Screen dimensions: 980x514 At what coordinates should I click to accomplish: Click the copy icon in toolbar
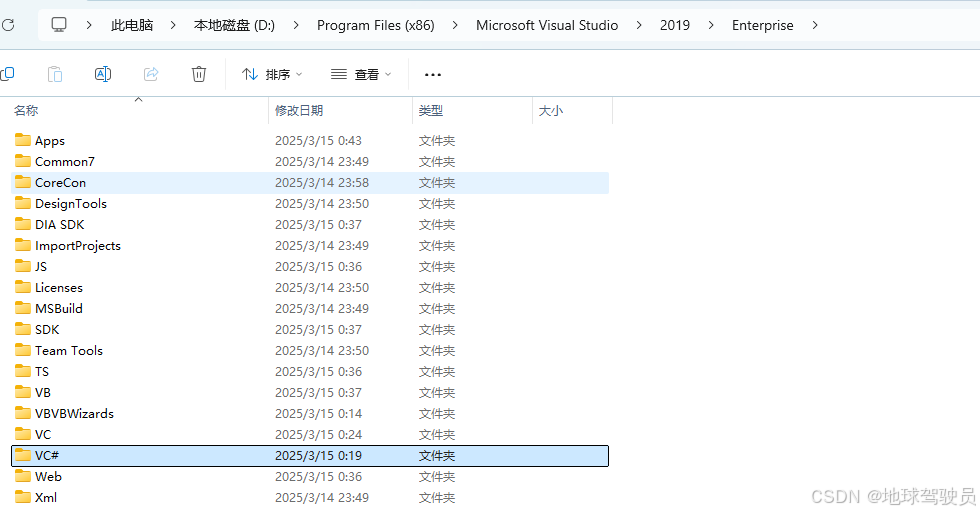tap(8, 74)
